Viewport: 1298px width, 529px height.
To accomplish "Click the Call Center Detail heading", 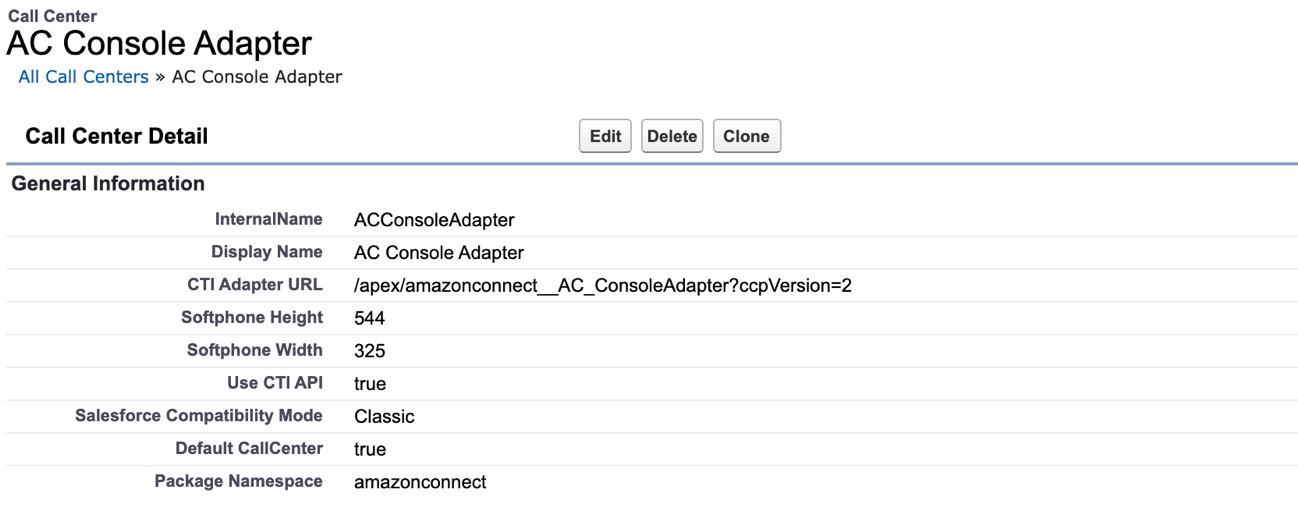I will tap(117, 136).
